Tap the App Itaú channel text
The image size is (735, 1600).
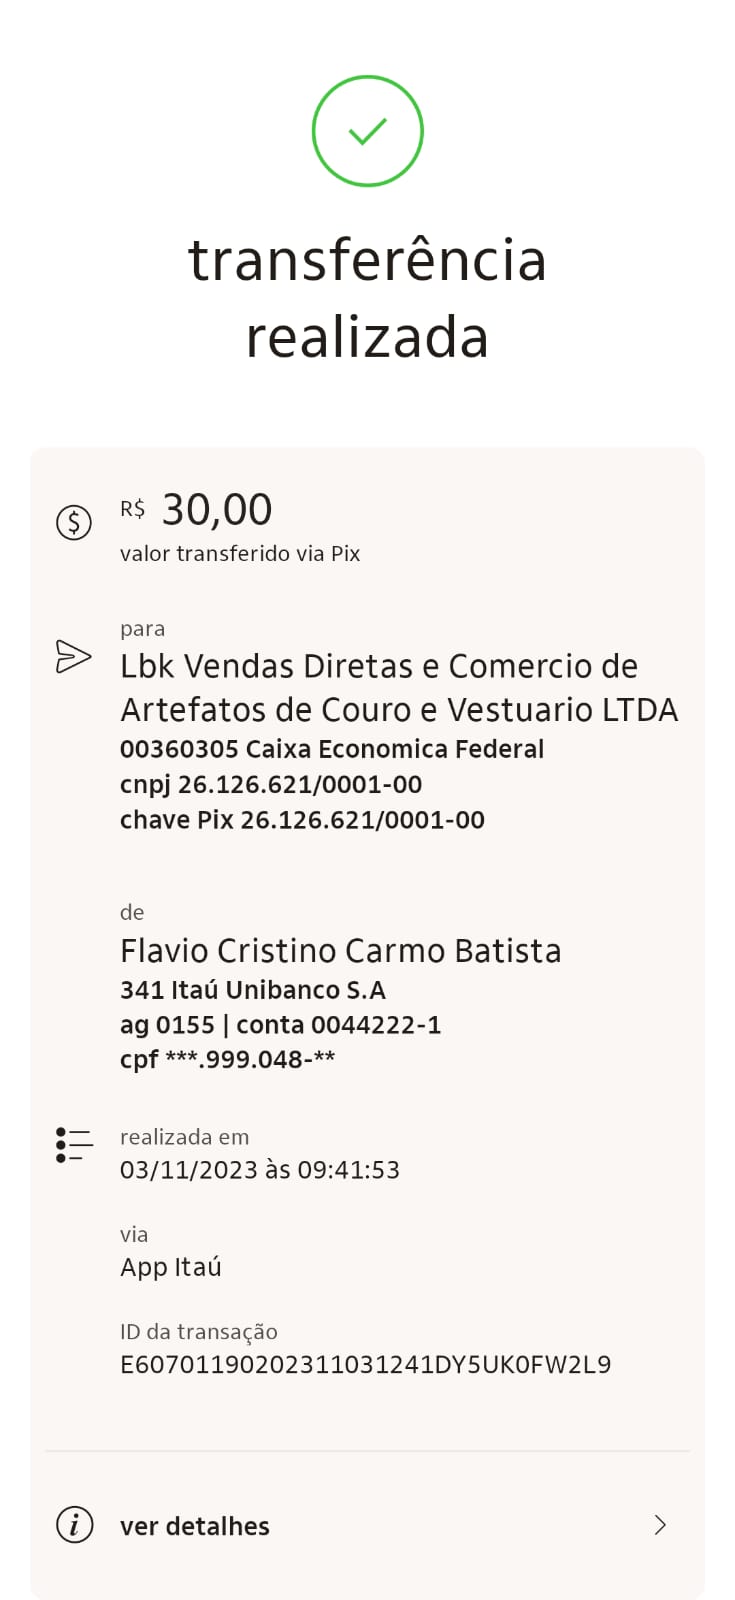point(171,1267)
